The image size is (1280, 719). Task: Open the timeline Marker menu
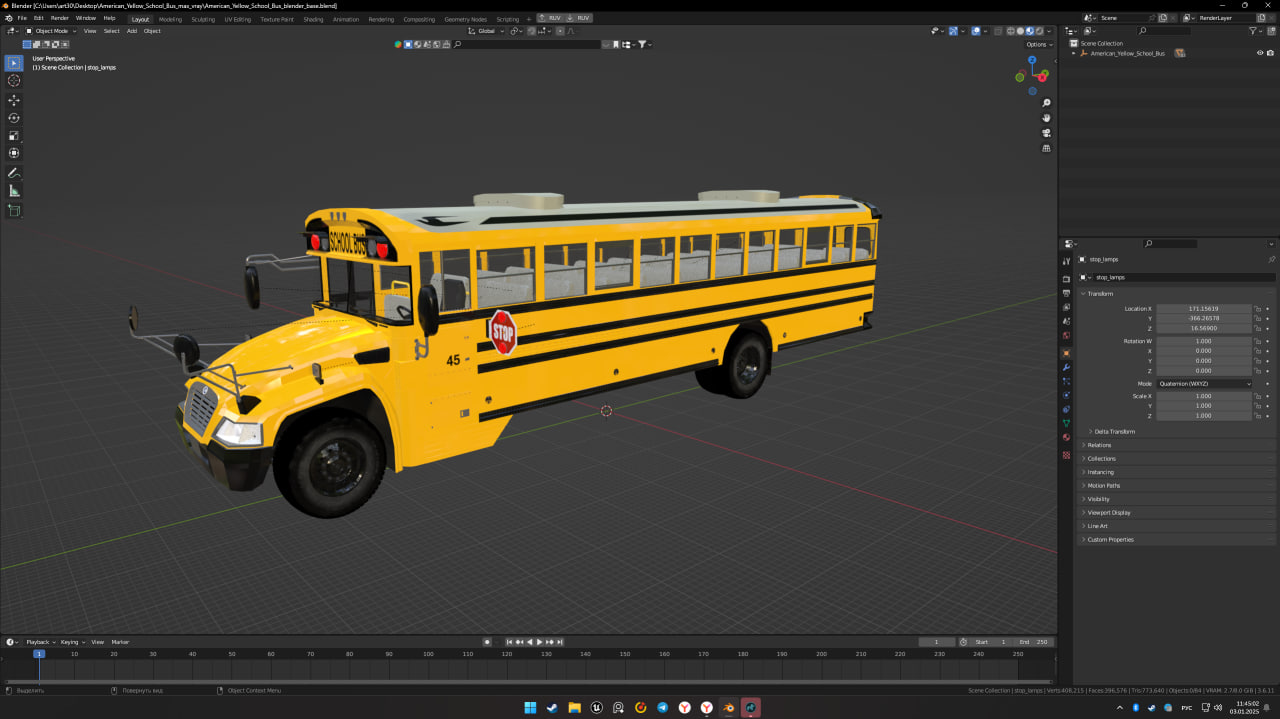(120, 642)
